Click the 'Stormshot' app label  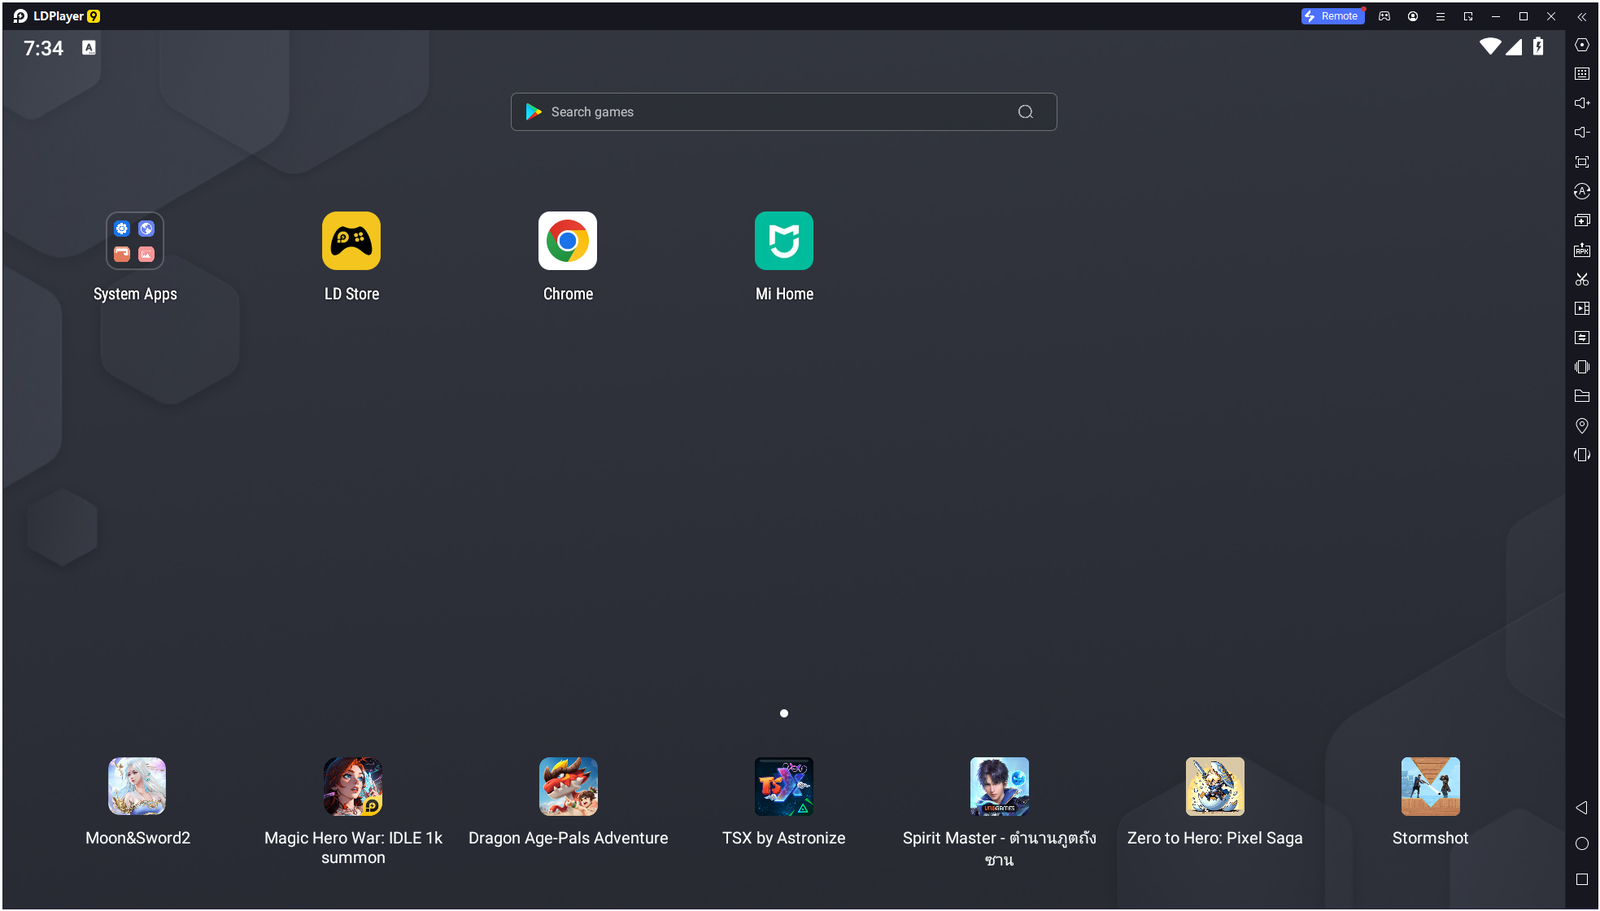click(1430, 838)
